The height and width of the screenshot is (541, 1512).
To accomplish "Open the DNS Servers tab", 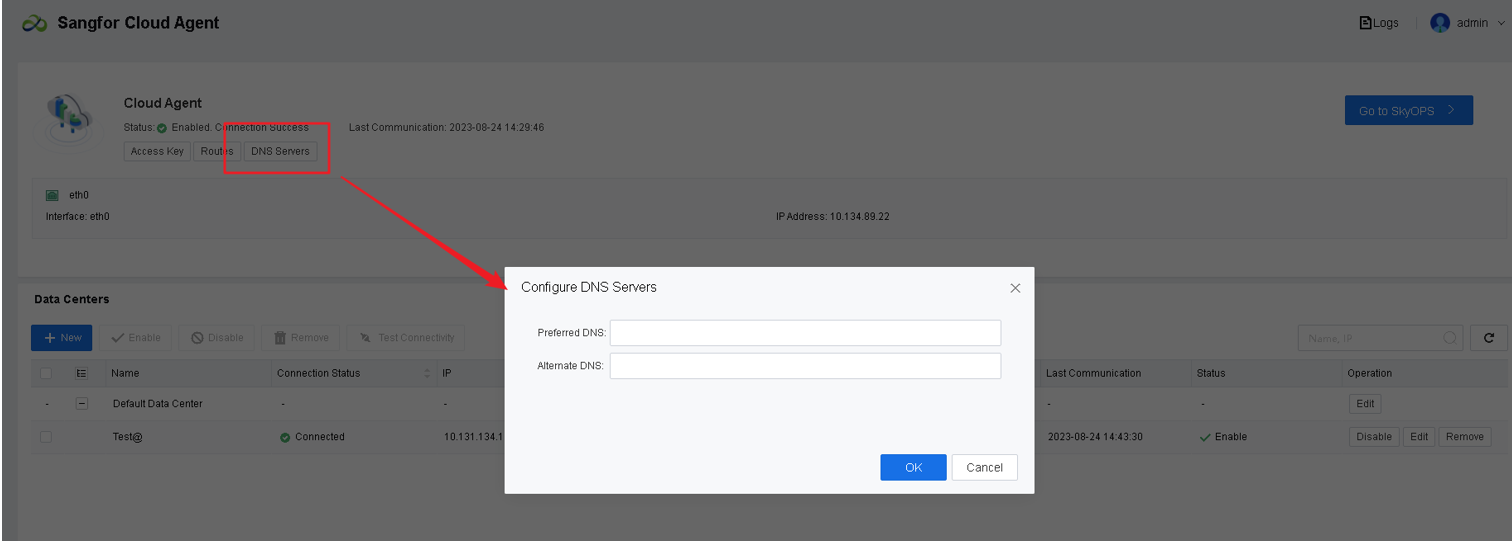I will point(280,151).
